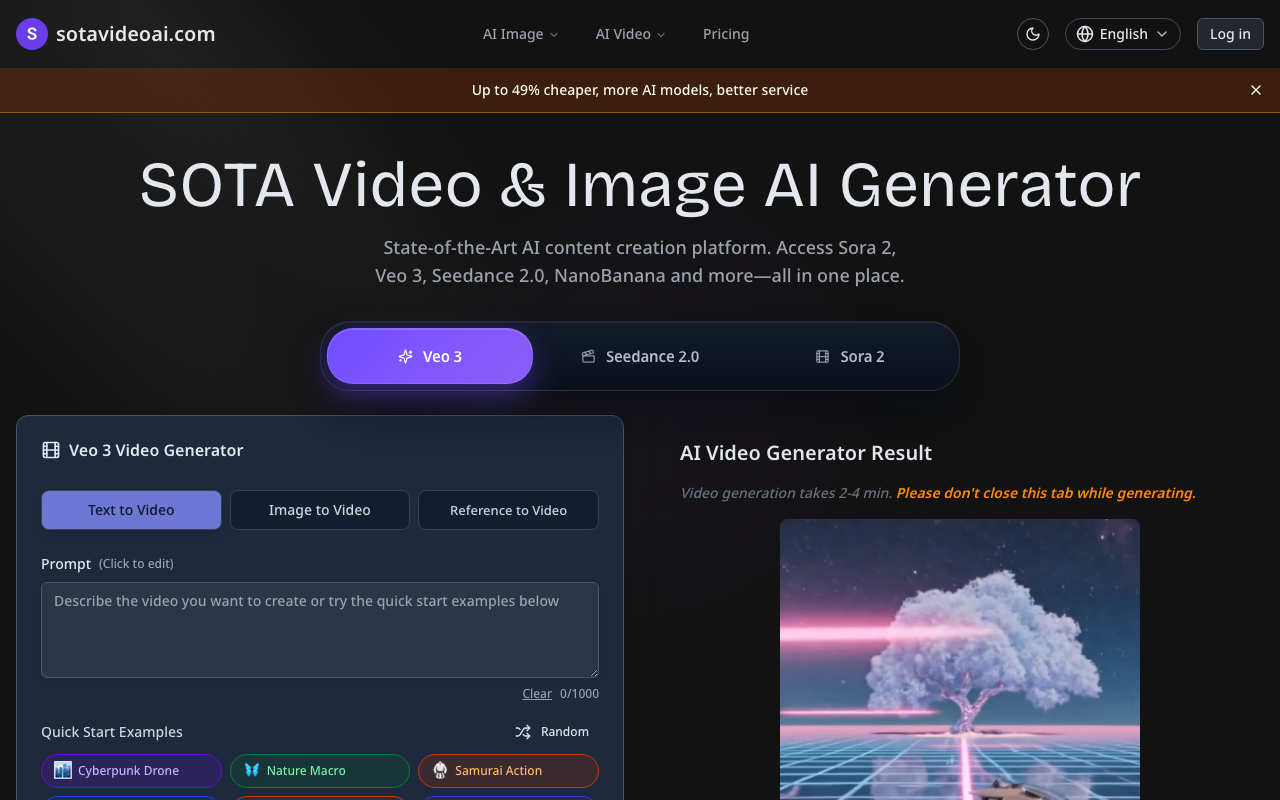Select the Veo 3 model tab
1280x800 pixels.
pos(430,356)
